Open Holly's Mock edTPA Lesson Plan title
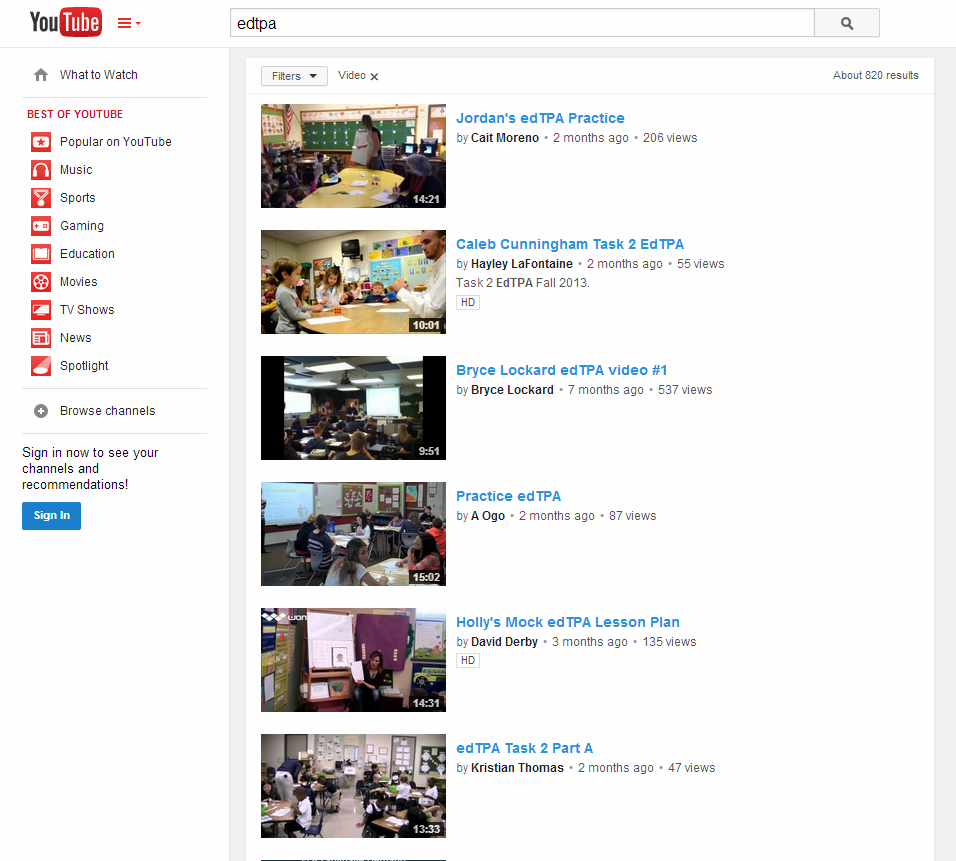This screenshot has width=956, height=861. 568,623
